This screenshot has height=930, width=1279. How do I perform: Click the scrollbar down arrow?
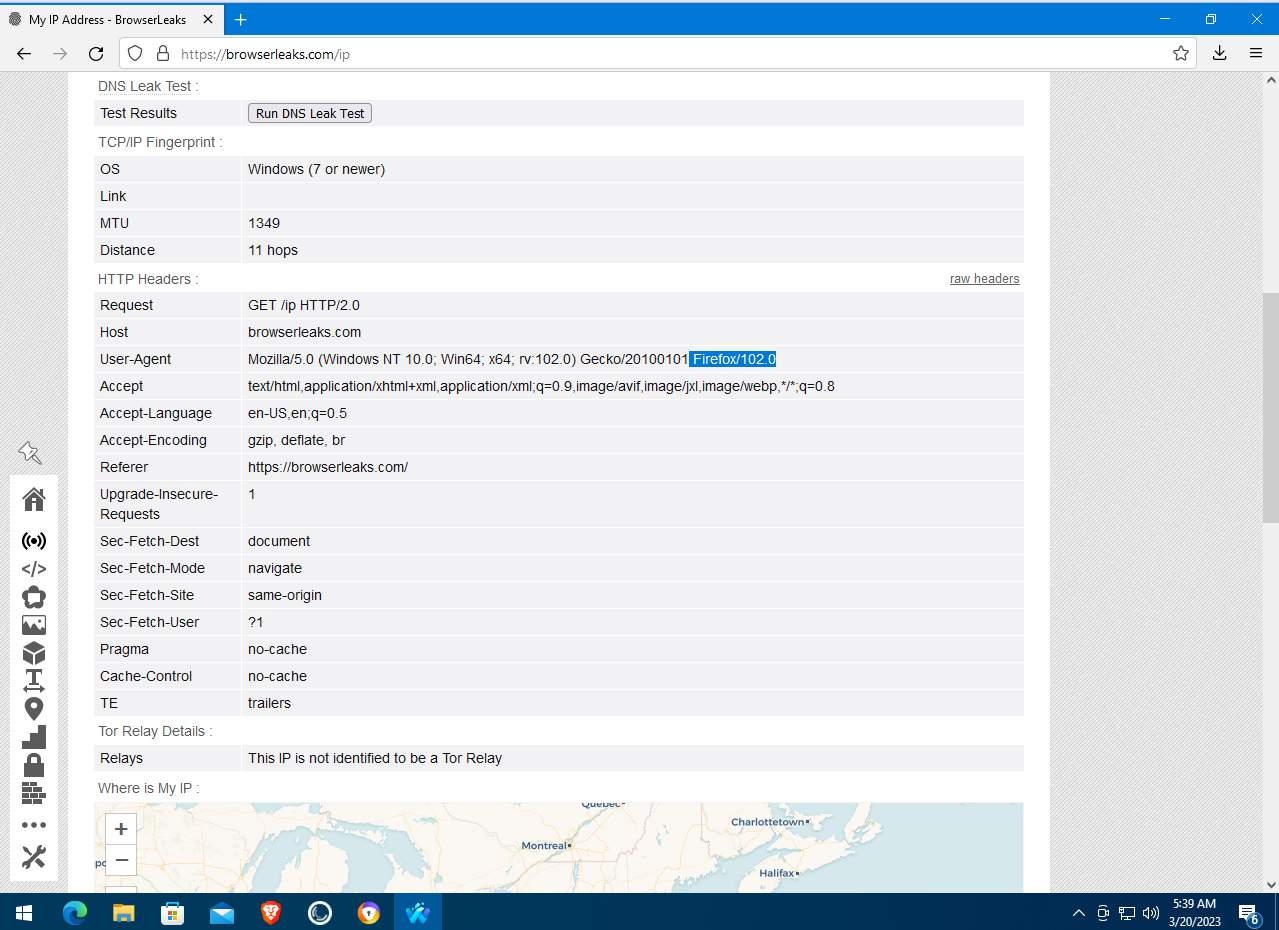[x=1270, y=884]
